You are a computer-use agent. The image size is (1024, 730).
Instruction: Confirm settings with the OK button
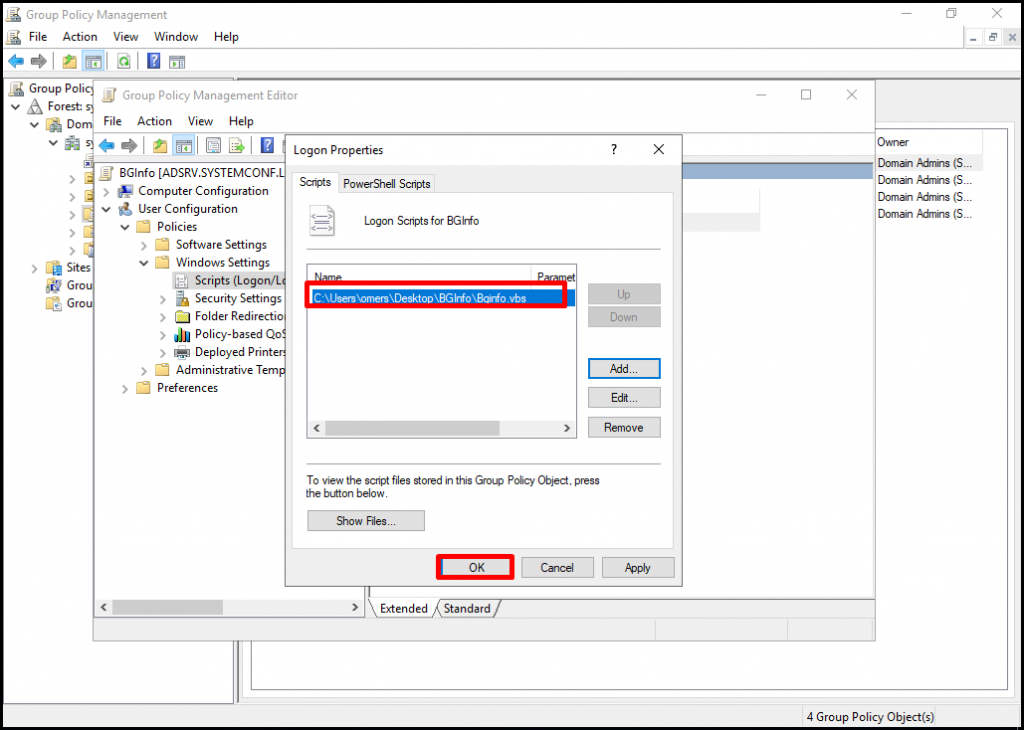(475, 567)
